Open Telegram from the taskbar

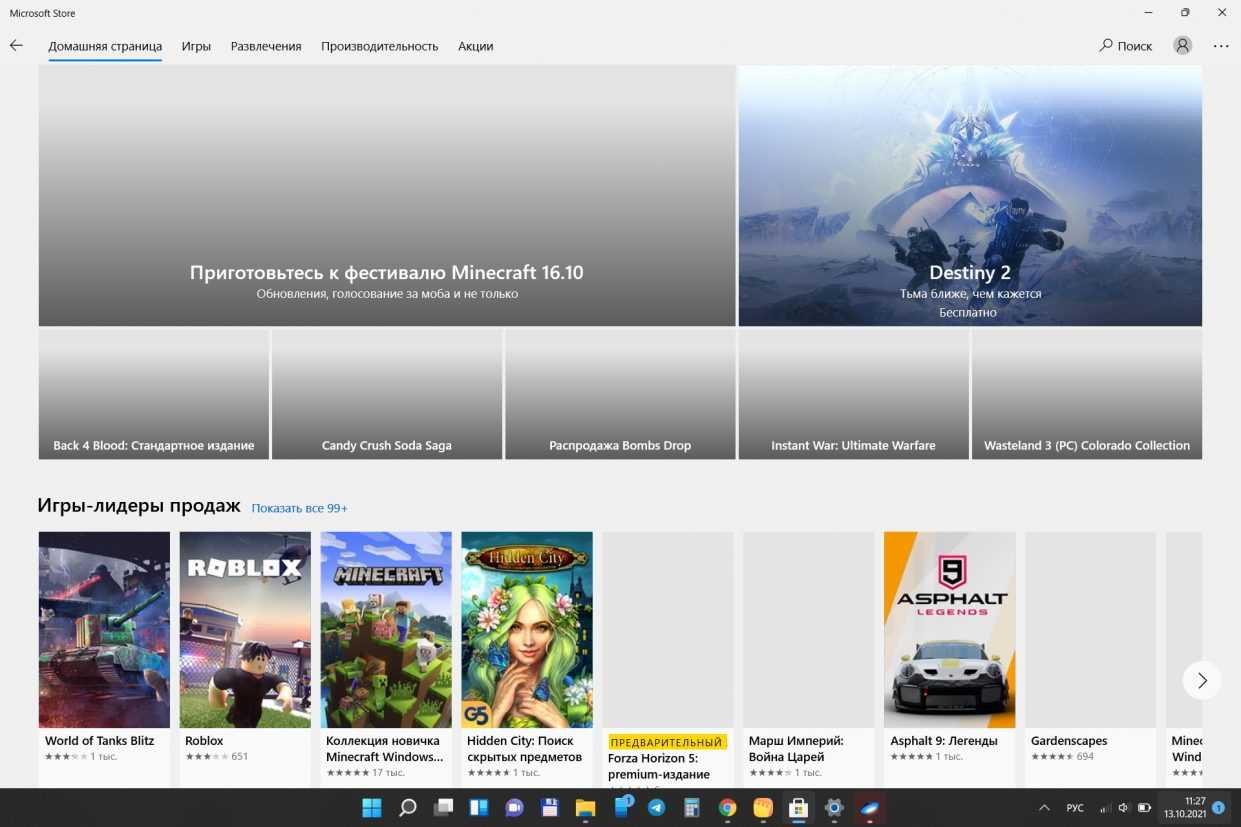click(x=657, y=808)
